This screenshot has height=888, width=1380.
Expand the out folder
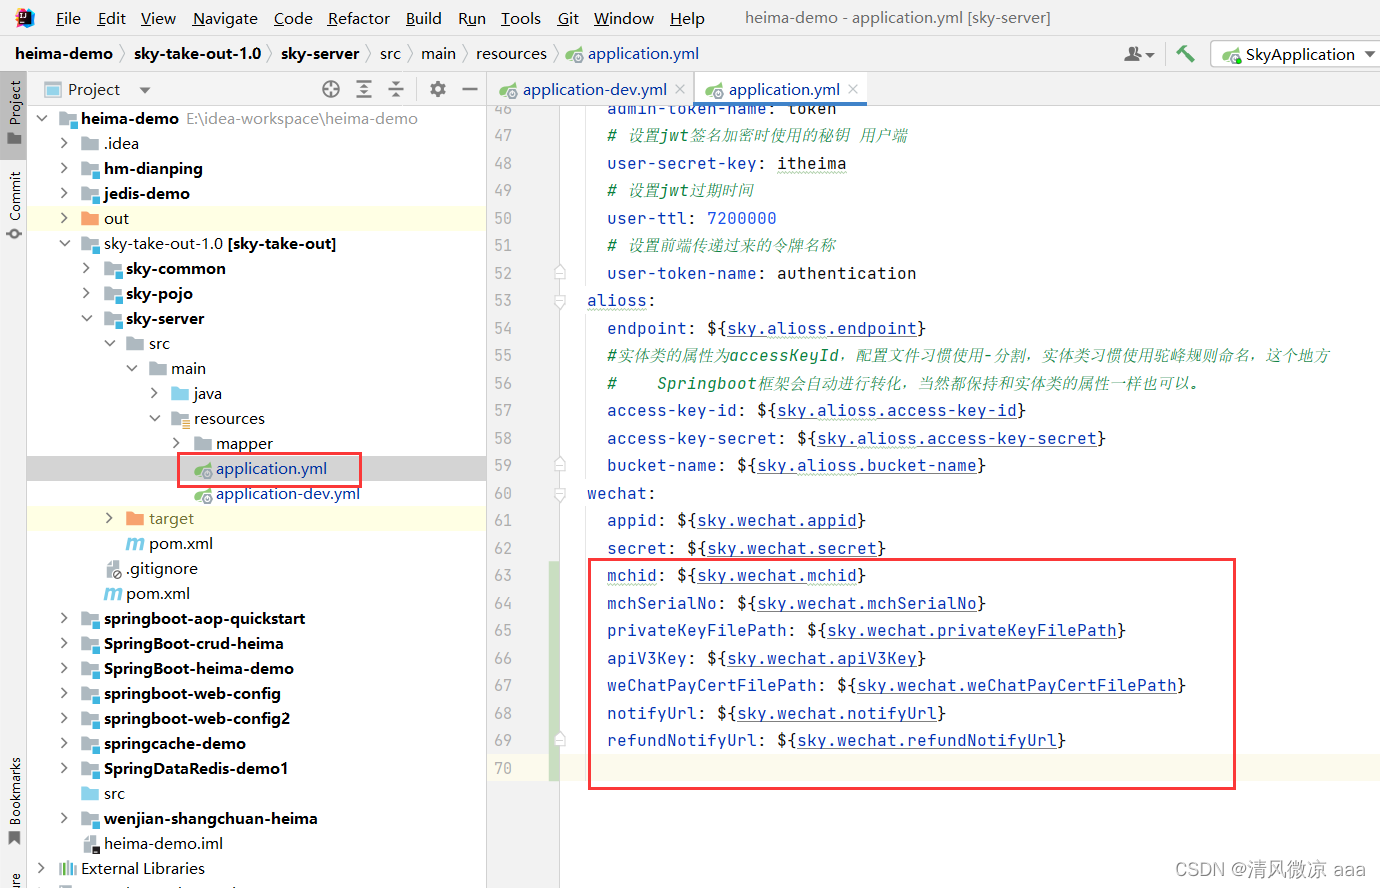coord(64,218)
